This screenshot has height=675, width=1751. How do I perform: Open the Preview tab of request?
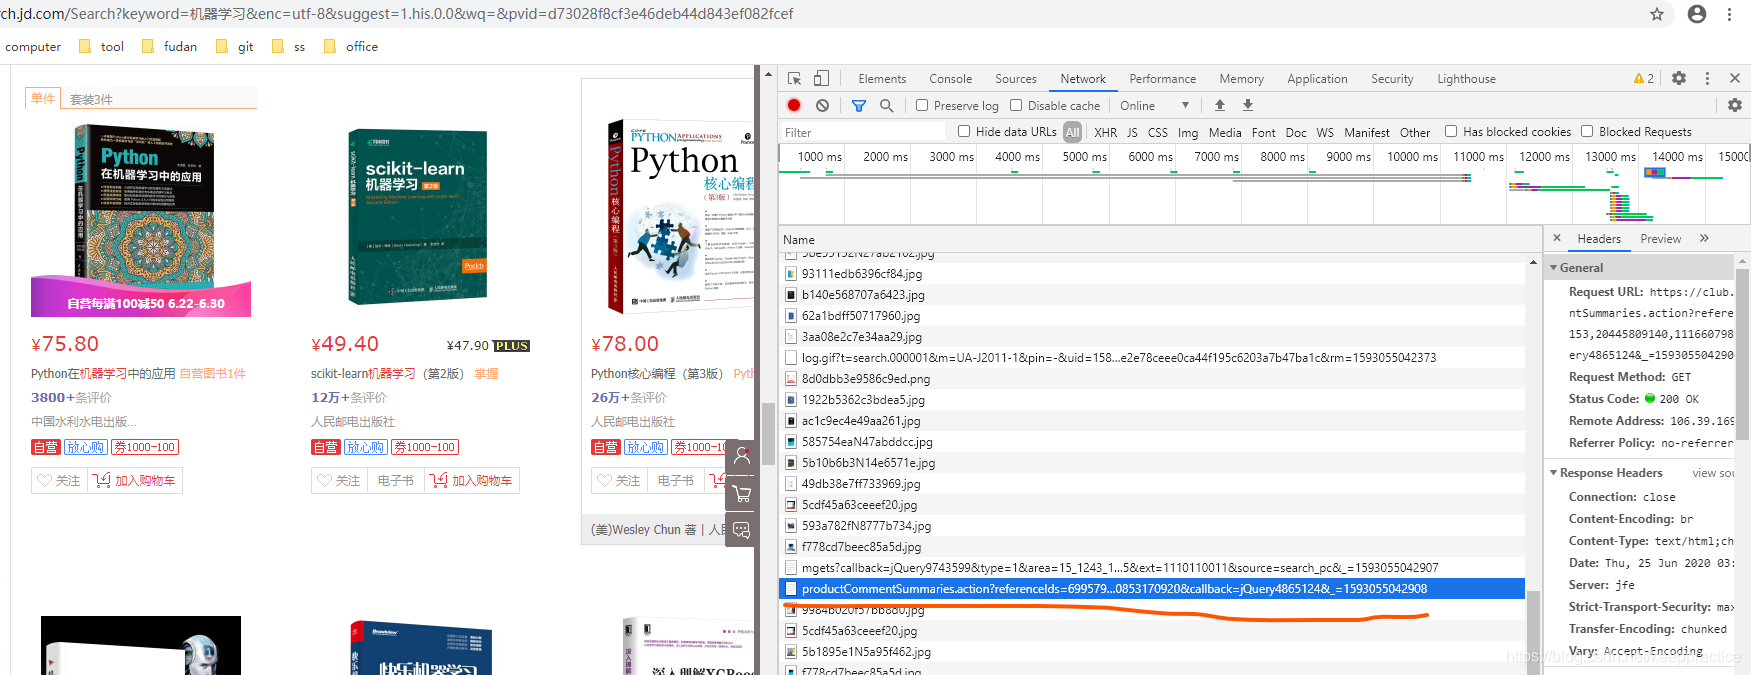click(1660, 239)
